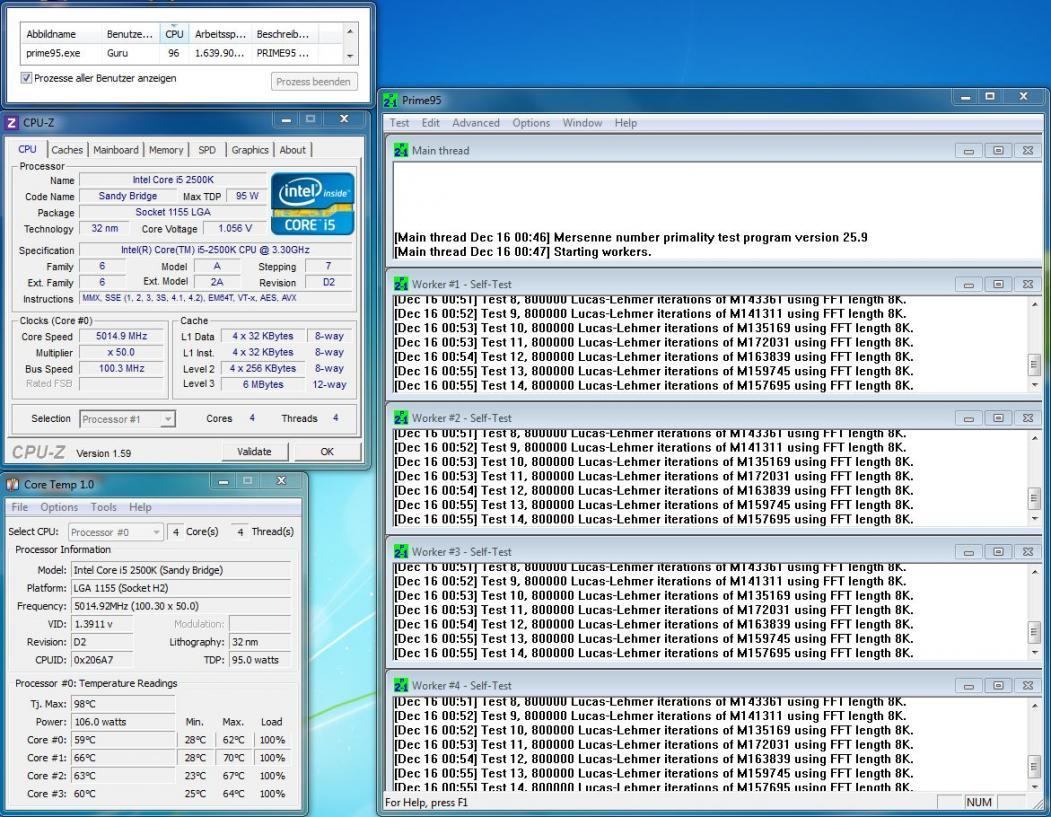Click the OK button in CPU-Z
Image resolution: width=1051 pixels, height=817 pixels.
coord(327,452)
